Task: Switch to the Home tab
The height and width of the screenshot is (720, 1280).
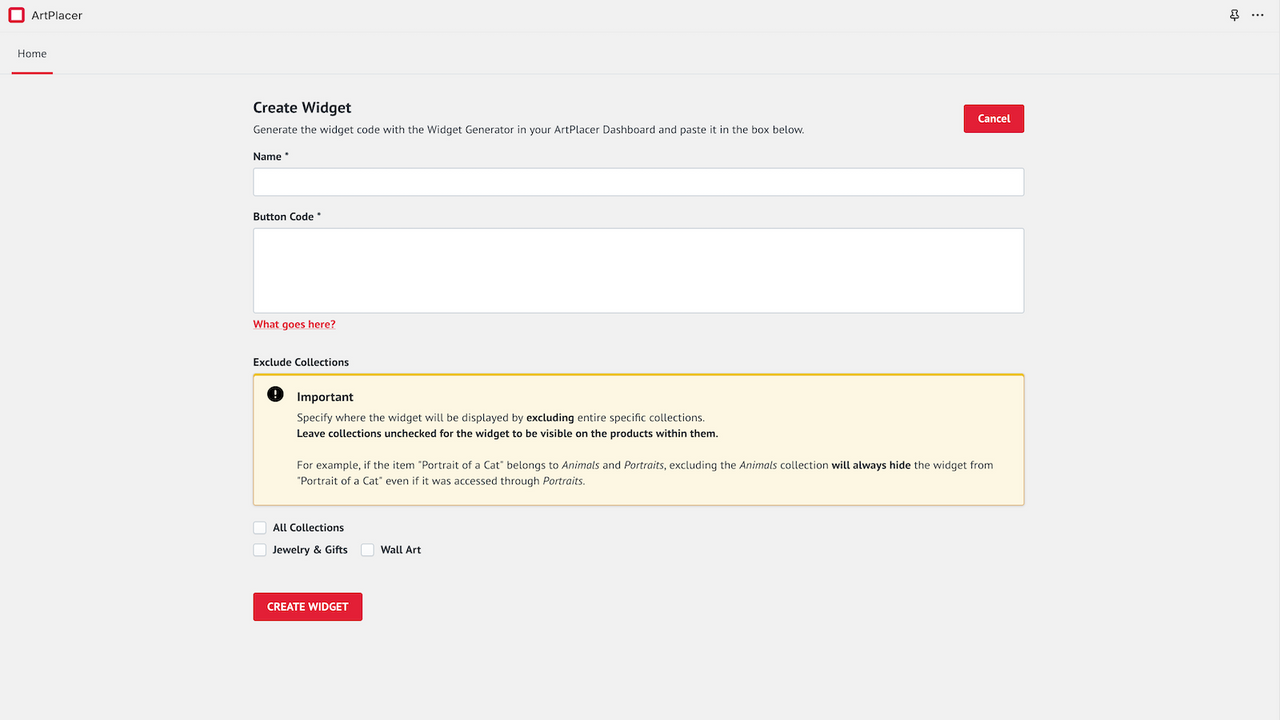Action: 32,54
